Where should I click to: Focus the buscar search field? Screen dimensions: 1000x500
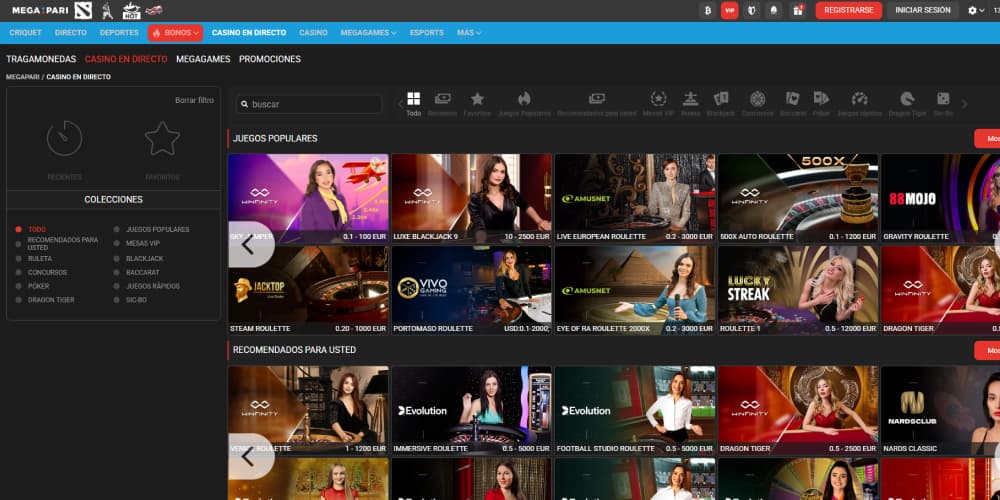tap(309, 104)
